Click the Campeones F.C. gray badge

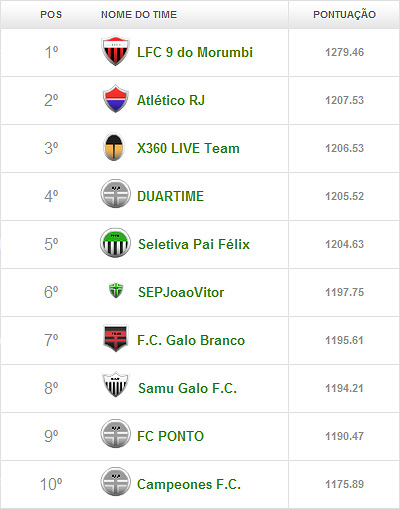pyautogui.click(x=115, y=482)
